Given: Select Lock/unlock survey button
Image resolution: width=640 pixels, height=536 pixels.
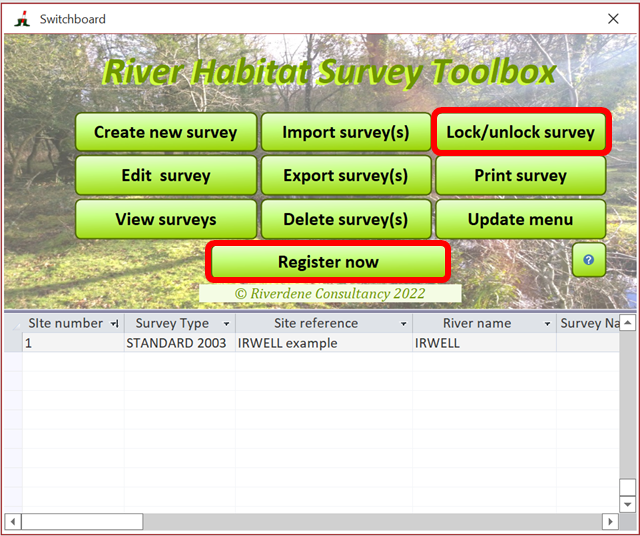Looking at the screenshot, I should [x=521, y=132].
